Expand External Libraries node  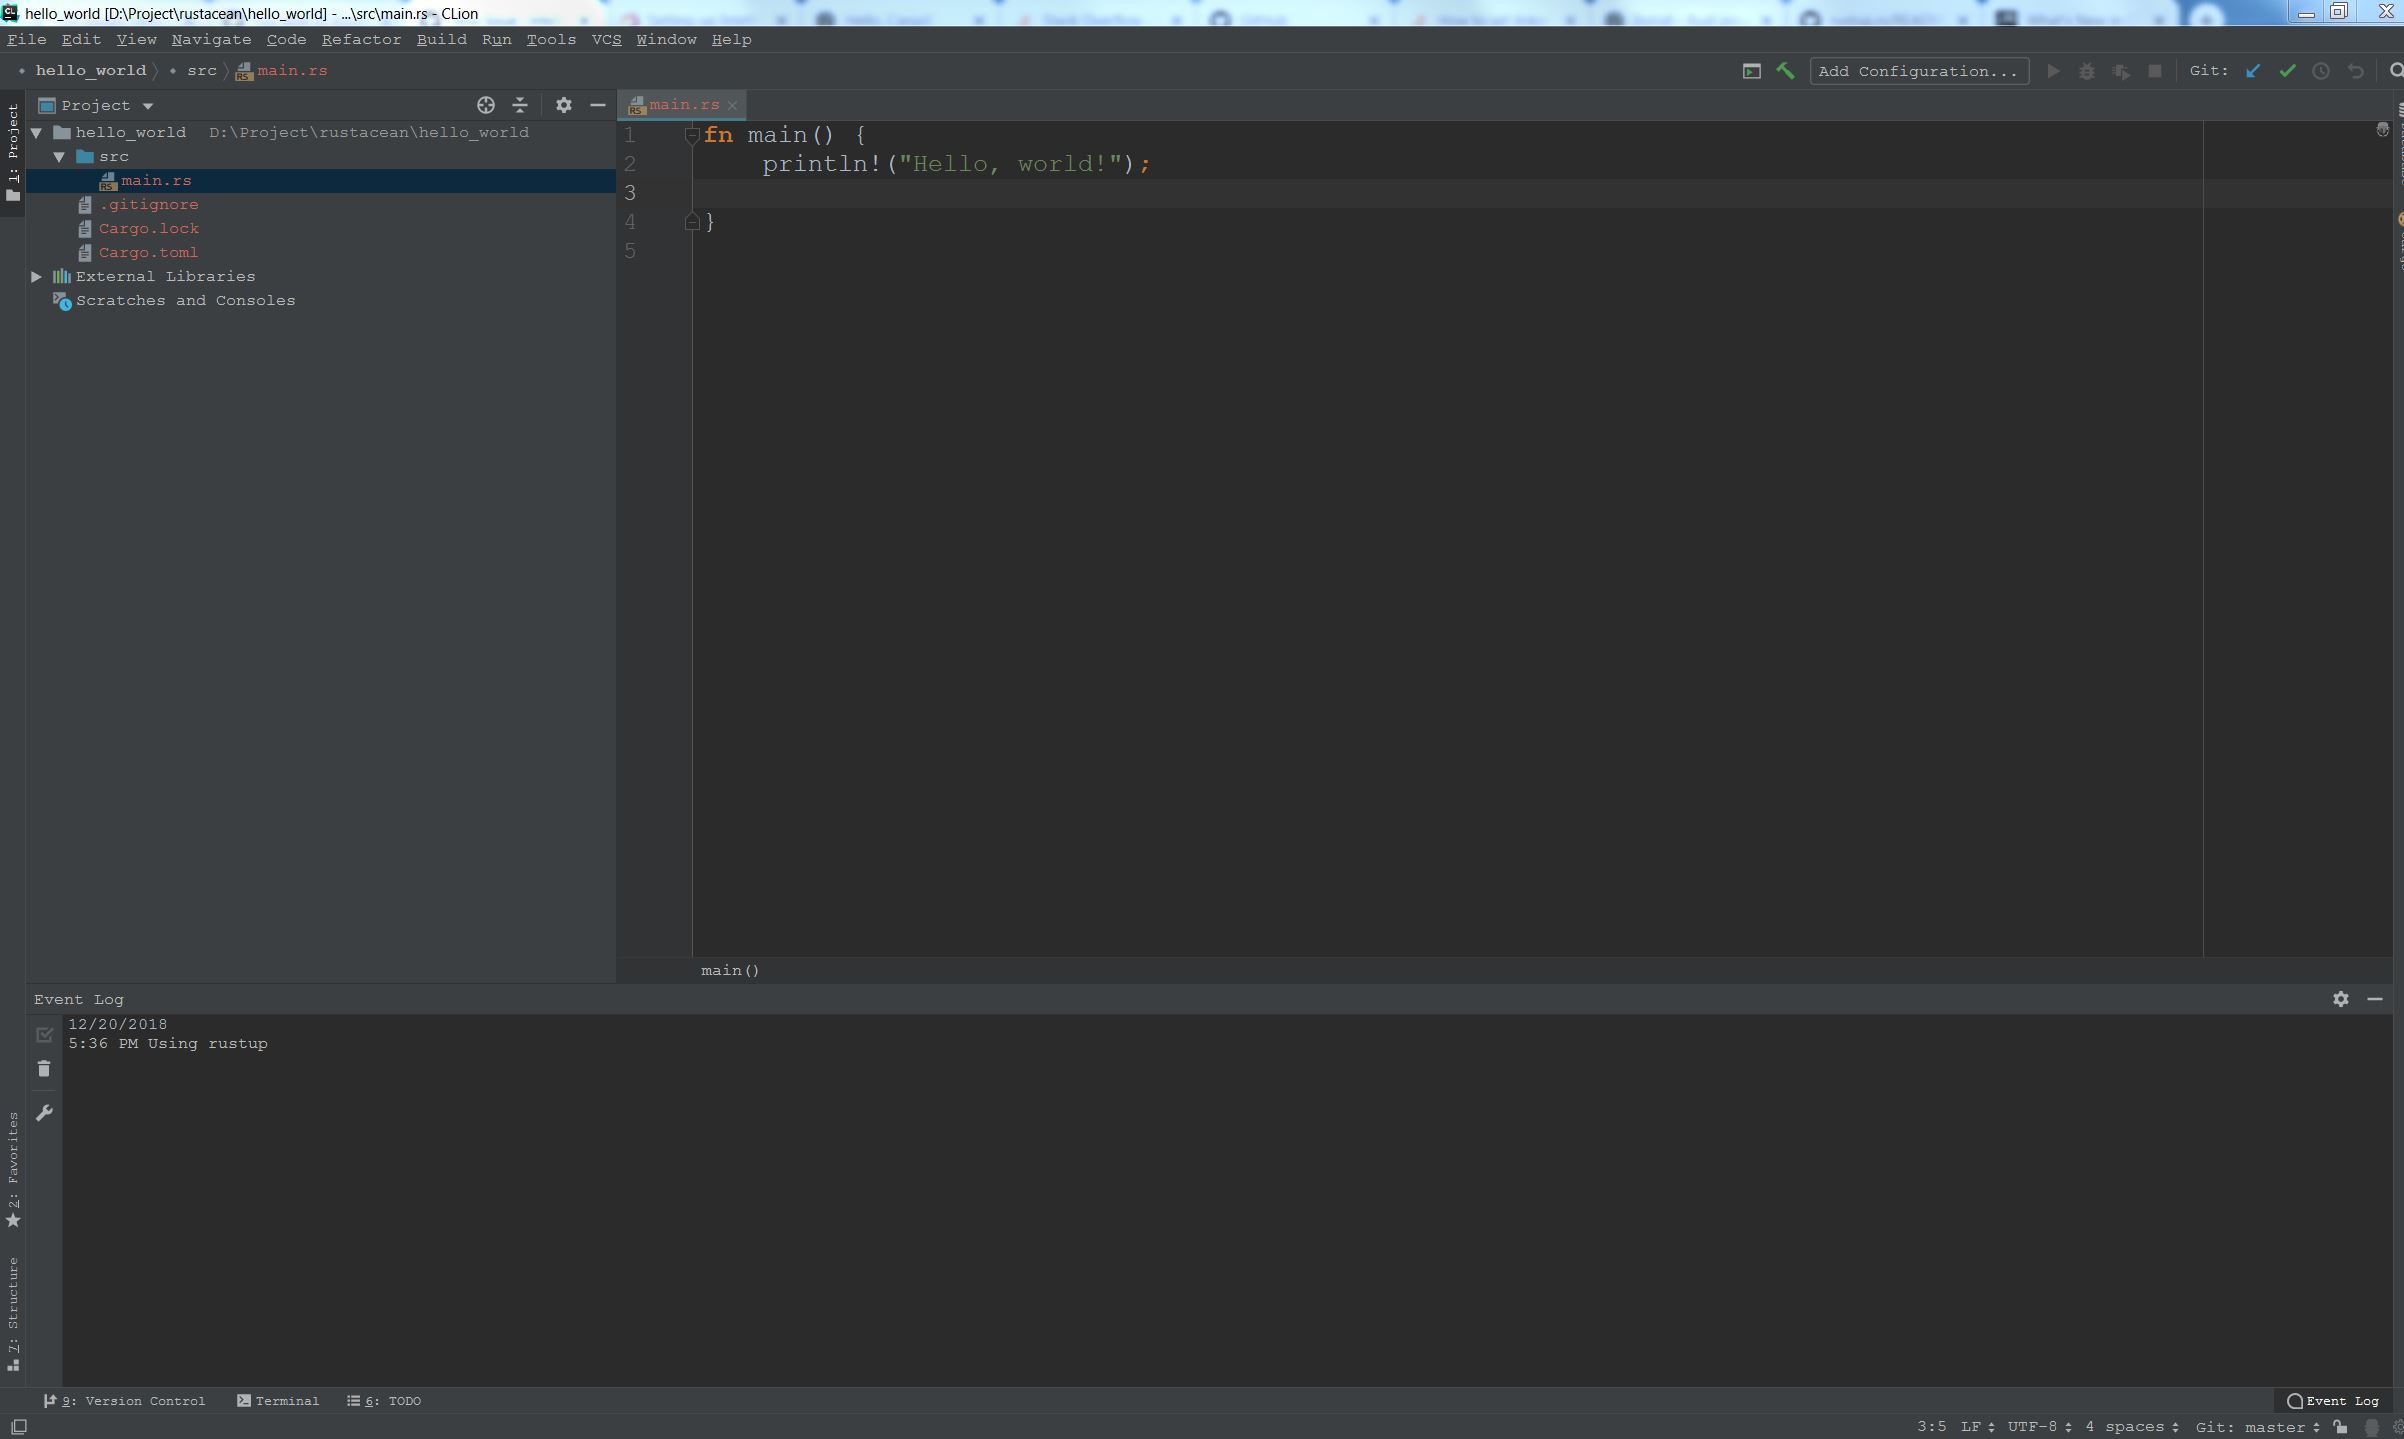coord(37,276)
